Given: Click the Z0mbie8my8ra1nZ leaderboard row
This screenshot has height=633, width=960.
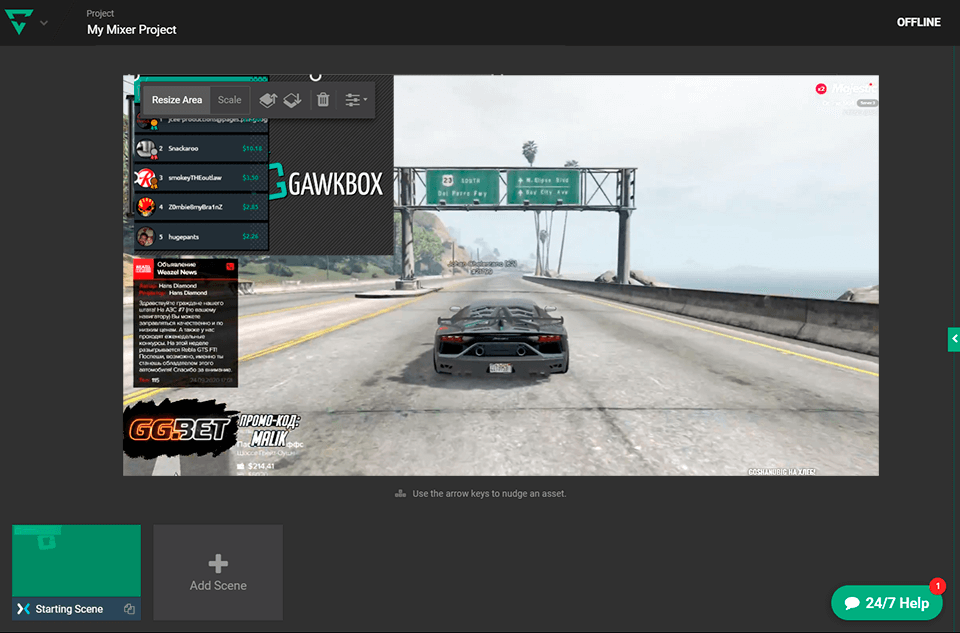Looking at the screenshot, I should pyautogui.click(x=201, y=208).
